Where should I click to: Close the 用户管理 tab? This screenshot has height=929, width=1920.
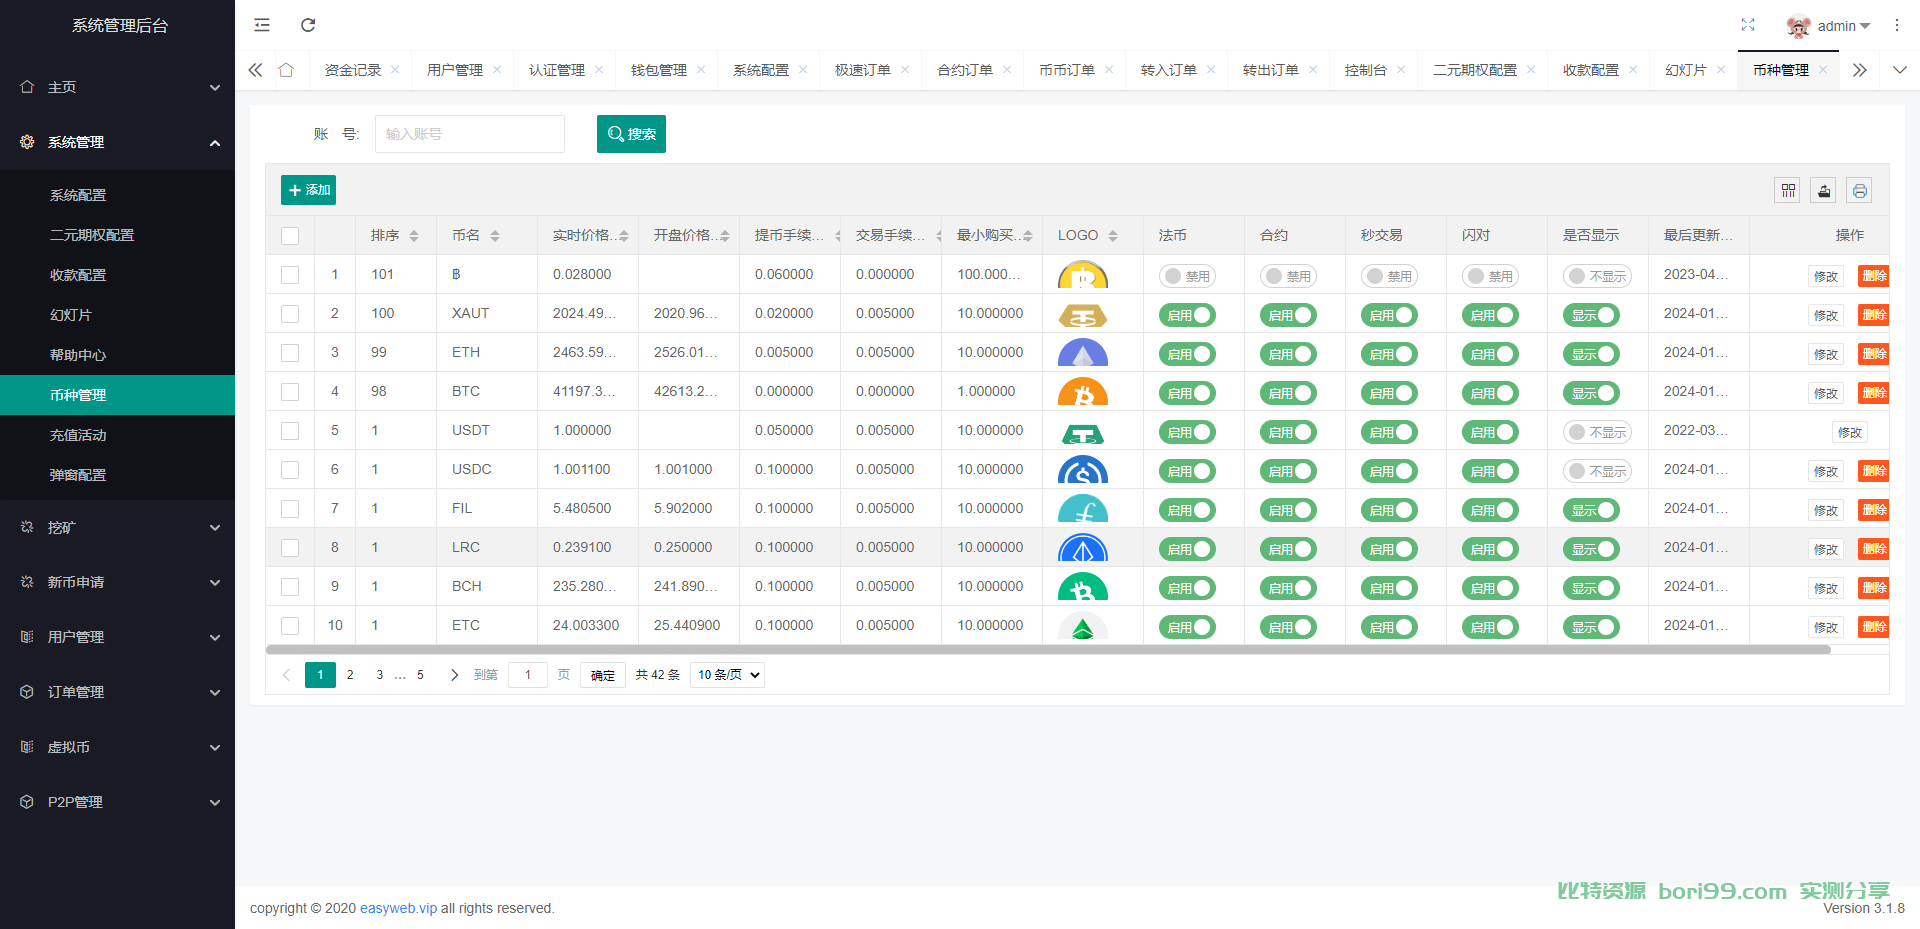pyautogui.click(x=497, y=70)
